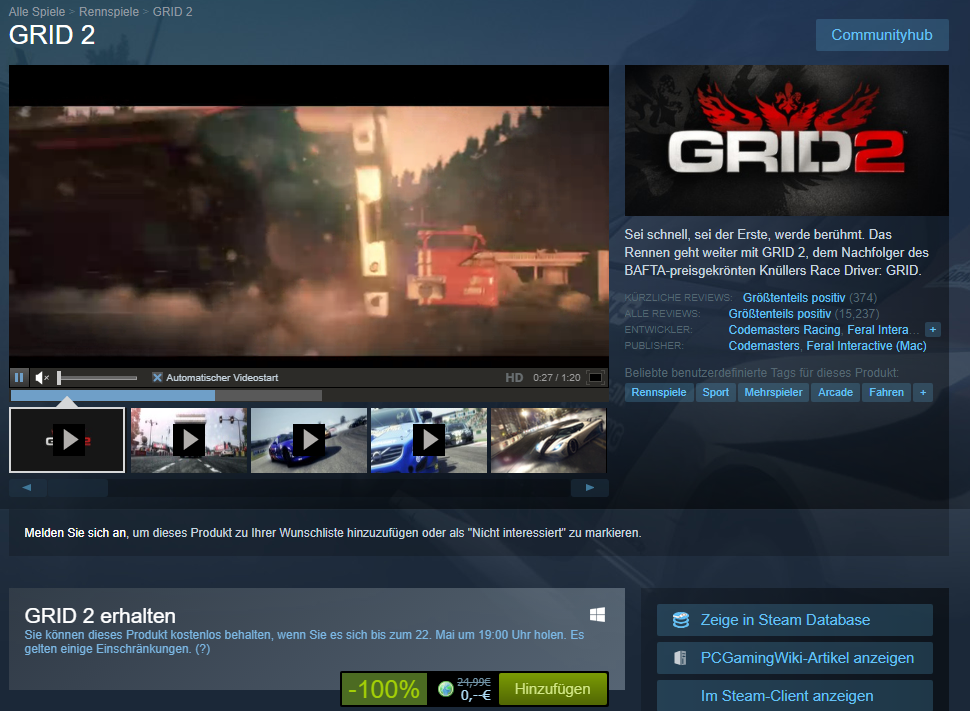The width and height of the screenshot is (970, 711).
Task: Click the 0:27 / 1:20 video time display
Action: click(x=557, y=377)
